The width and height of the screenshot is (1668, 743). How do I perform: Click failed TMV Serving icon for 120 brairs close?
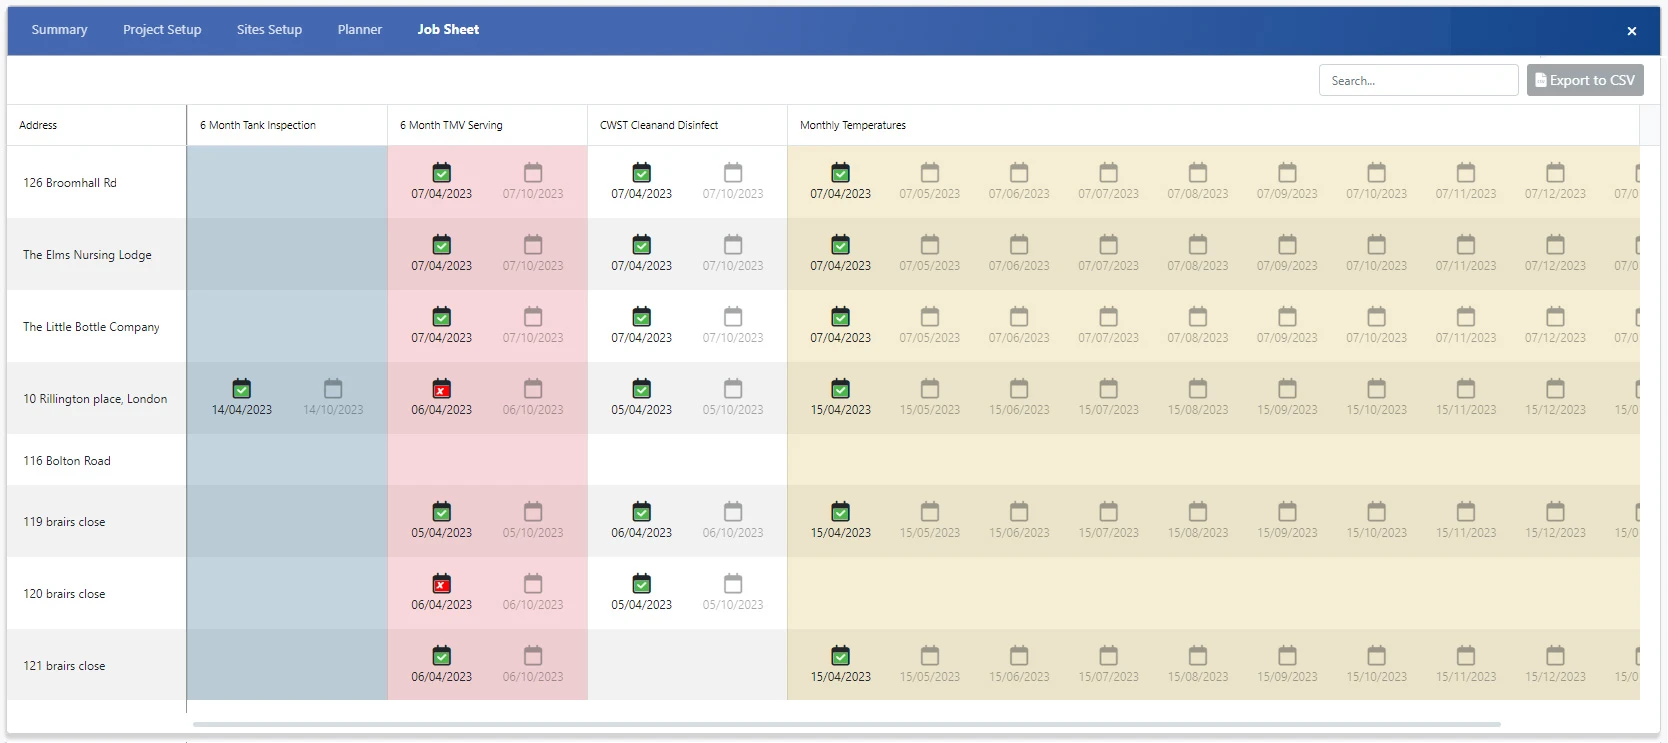[441, 584]
